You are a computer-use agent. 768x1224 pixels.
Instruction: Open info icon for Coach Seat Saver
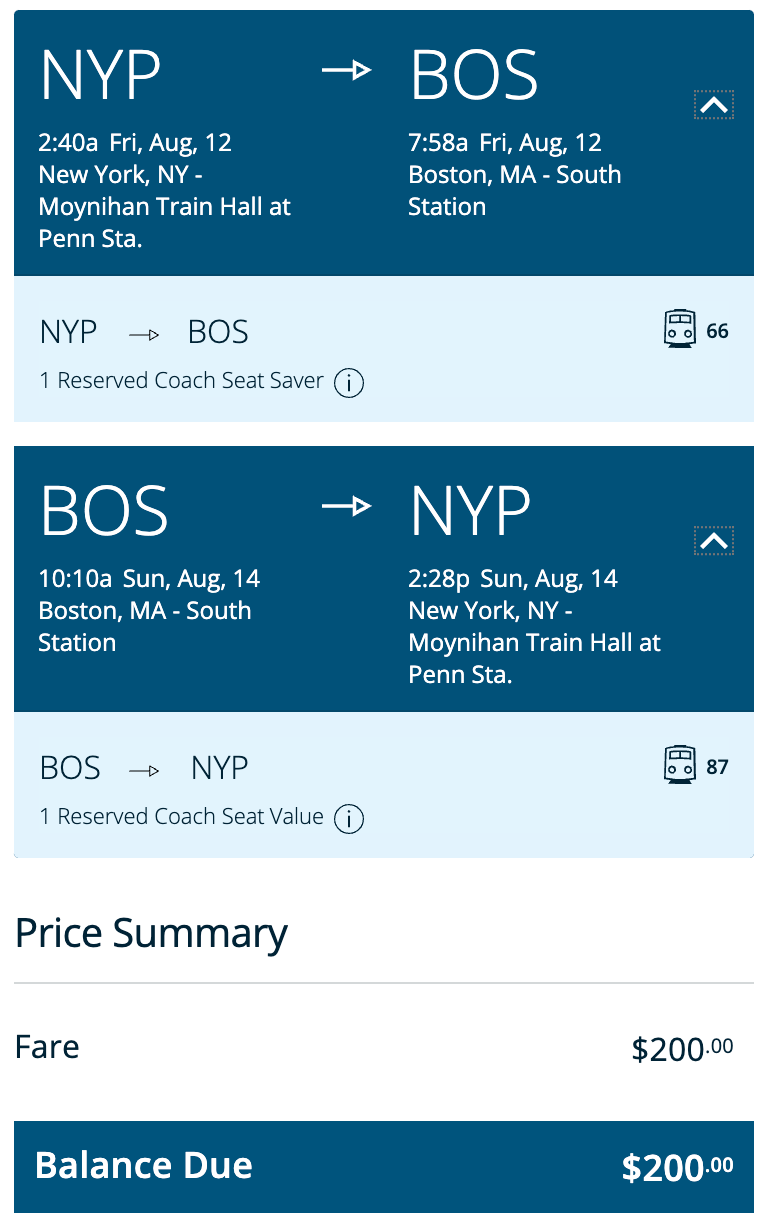tap(349, 383)
